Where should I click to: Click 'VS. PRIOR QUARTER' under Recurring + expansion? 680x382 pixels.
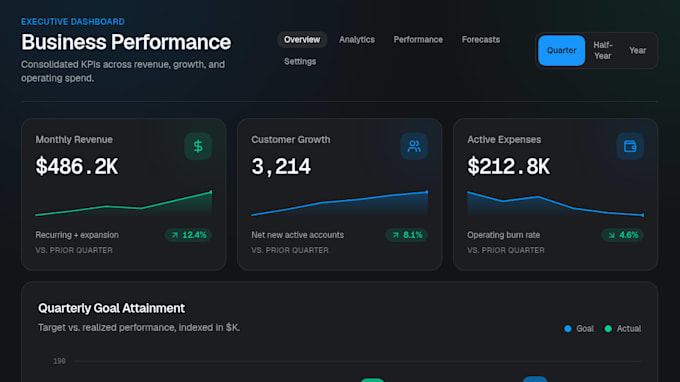[x=74, y=250]
